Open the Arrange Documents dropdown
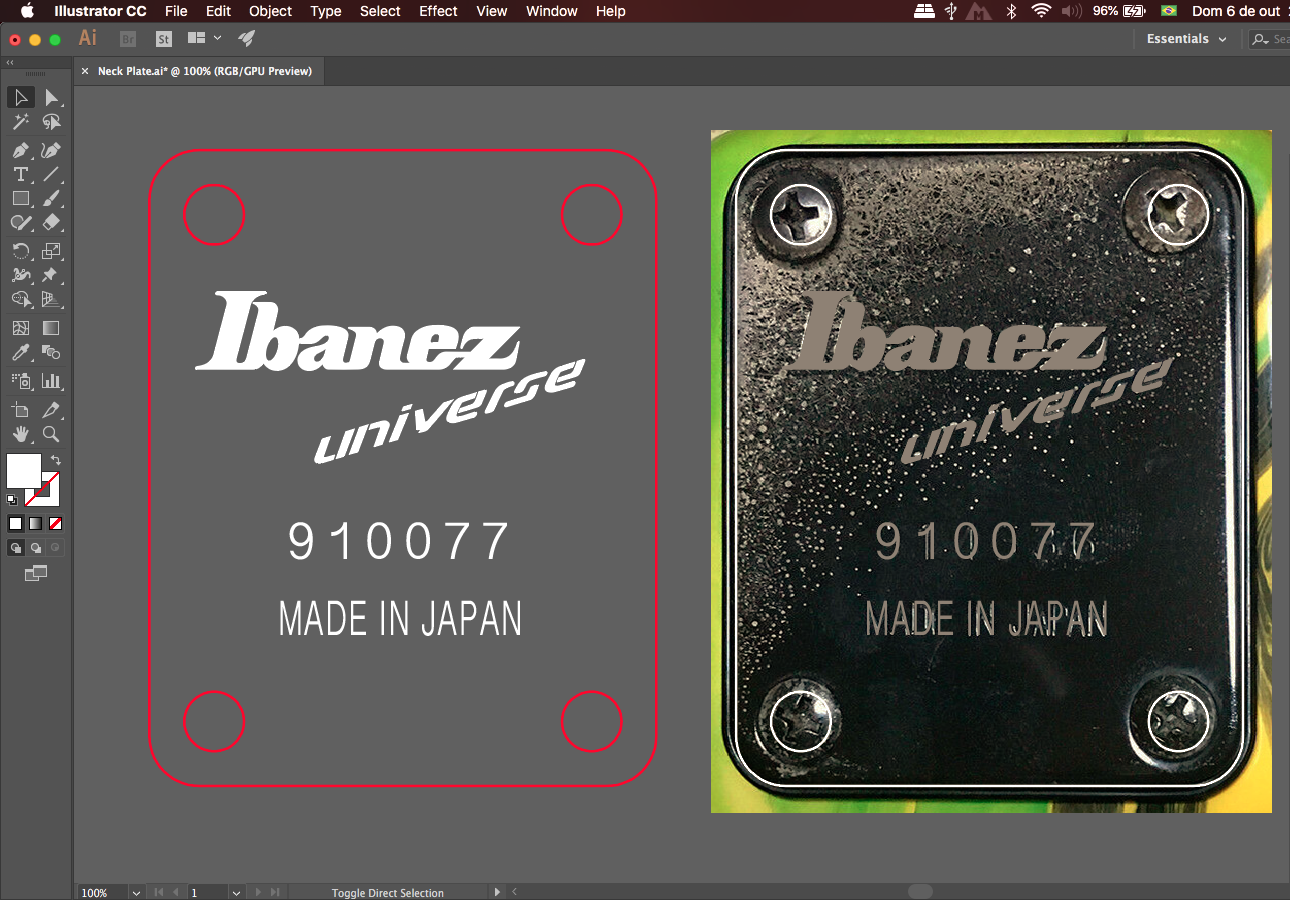1290x900 pixels. pos(204,39)
